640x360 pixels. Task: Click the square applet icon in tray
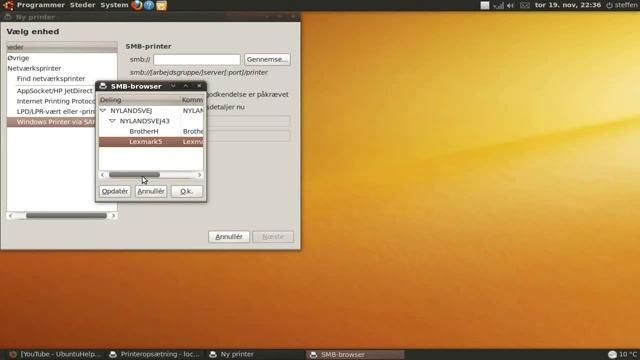(484, 5)
